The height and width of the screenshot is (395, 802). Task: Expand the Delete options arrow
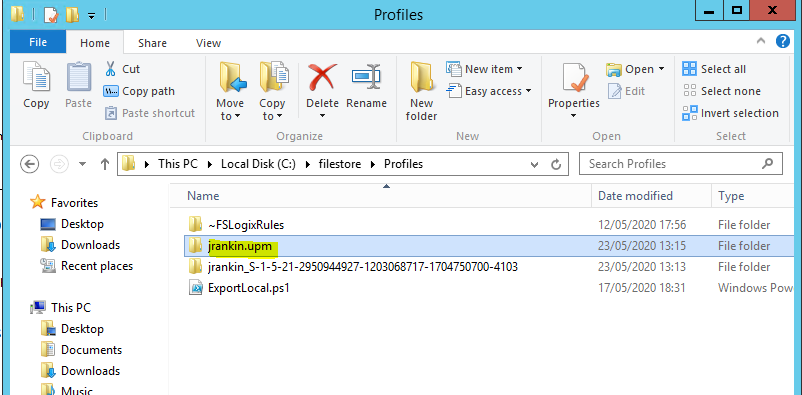click(x=322, y=116)
